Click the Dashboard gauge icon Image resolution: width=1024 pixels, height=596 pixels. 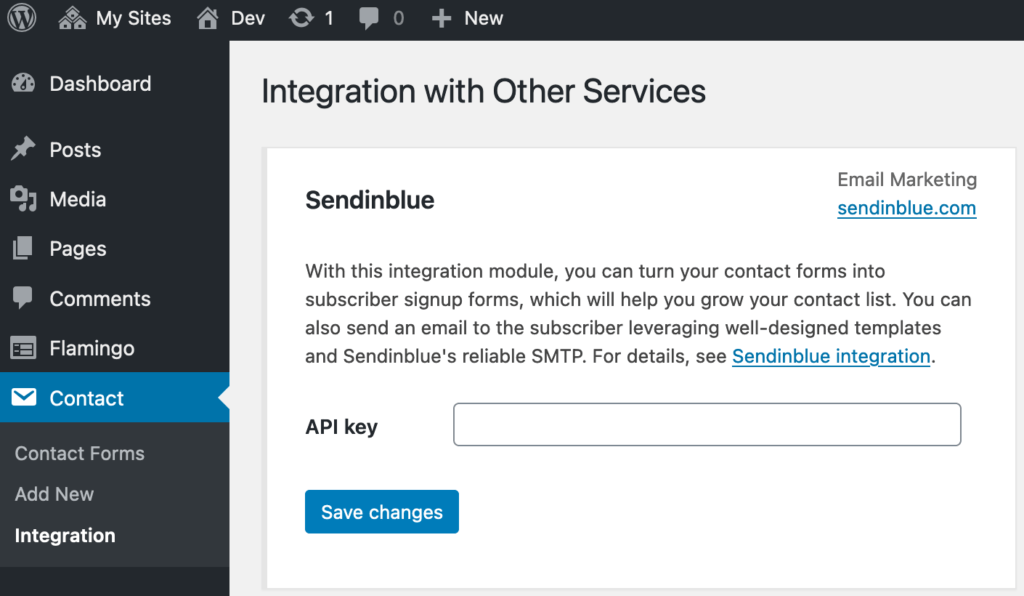click(24, 83)
